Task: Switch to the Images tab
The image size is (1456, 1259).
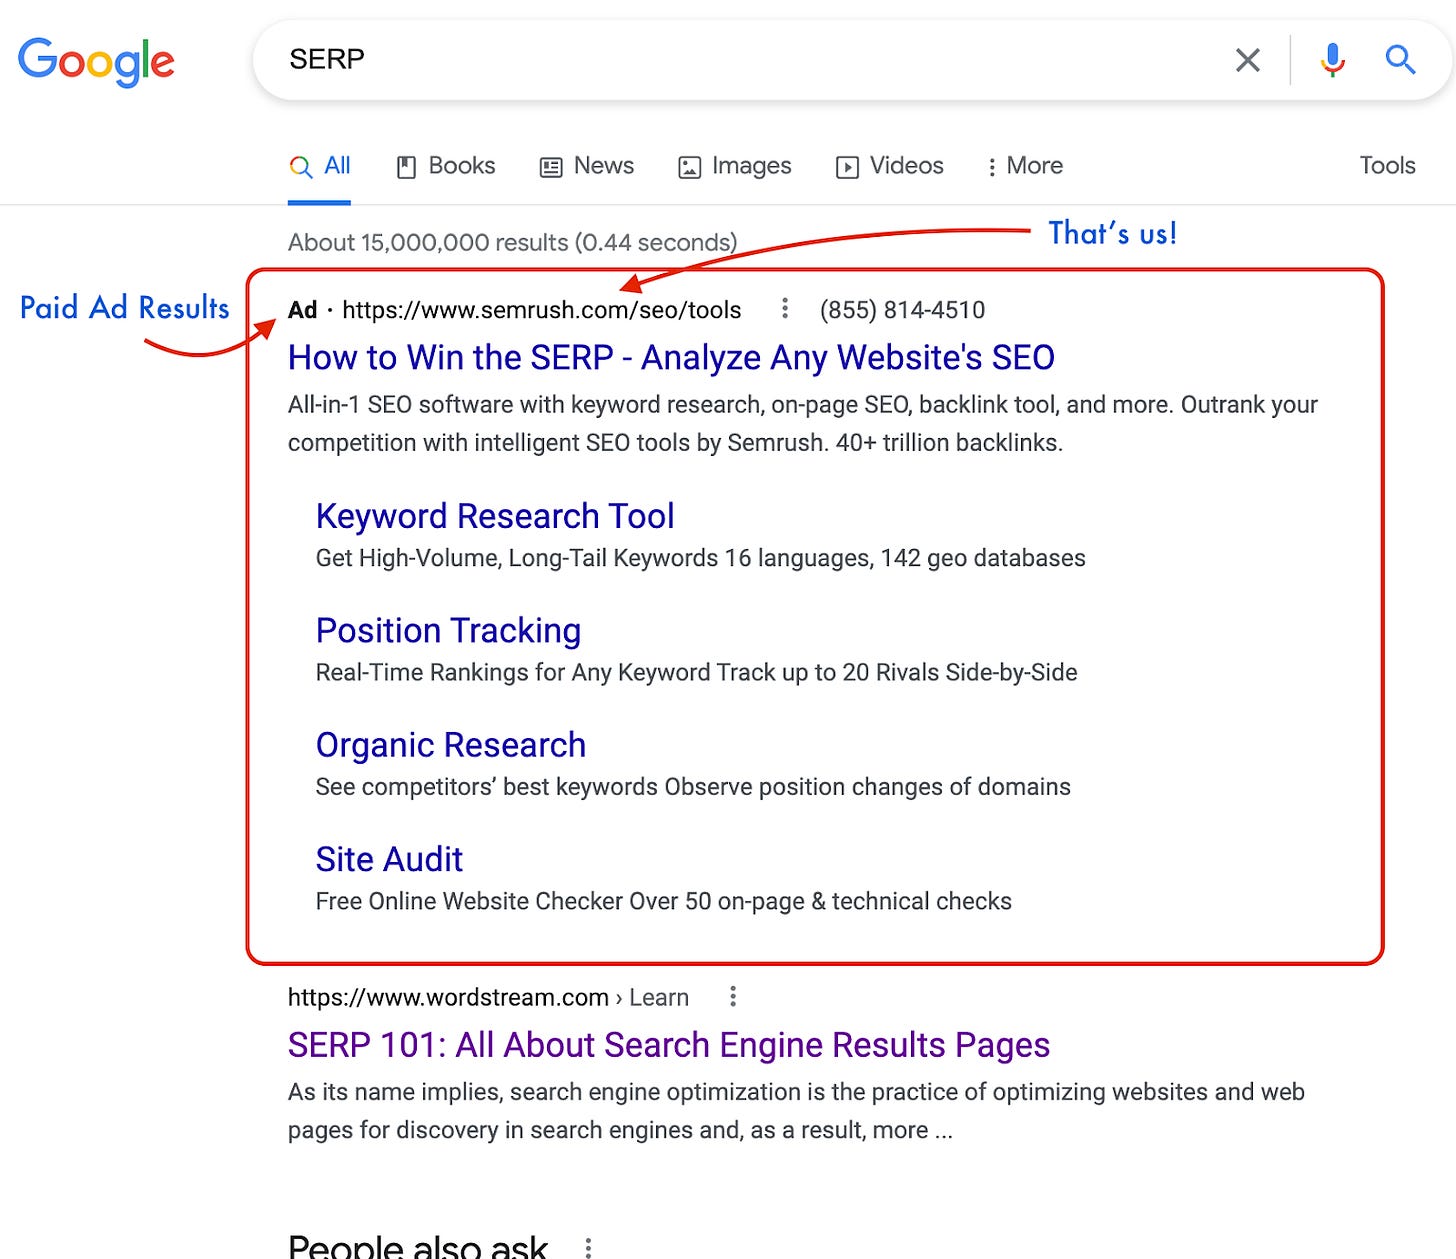Action: point(735,166)
